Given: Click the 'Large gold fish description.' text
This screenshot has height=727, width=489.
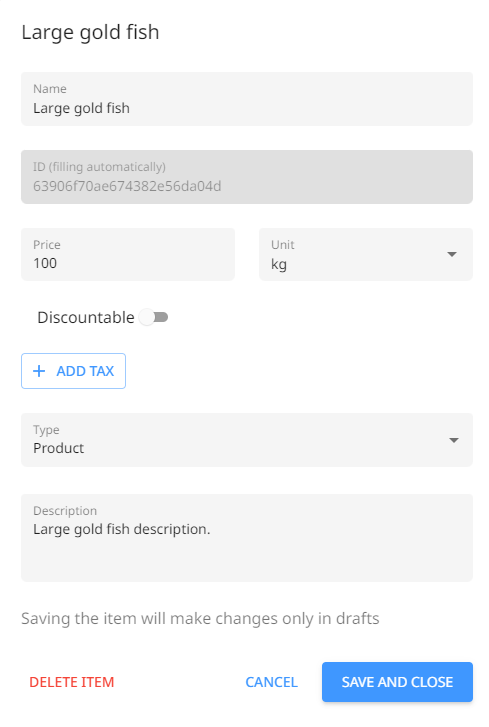Looking at the screenshot, I should point(121,529).
